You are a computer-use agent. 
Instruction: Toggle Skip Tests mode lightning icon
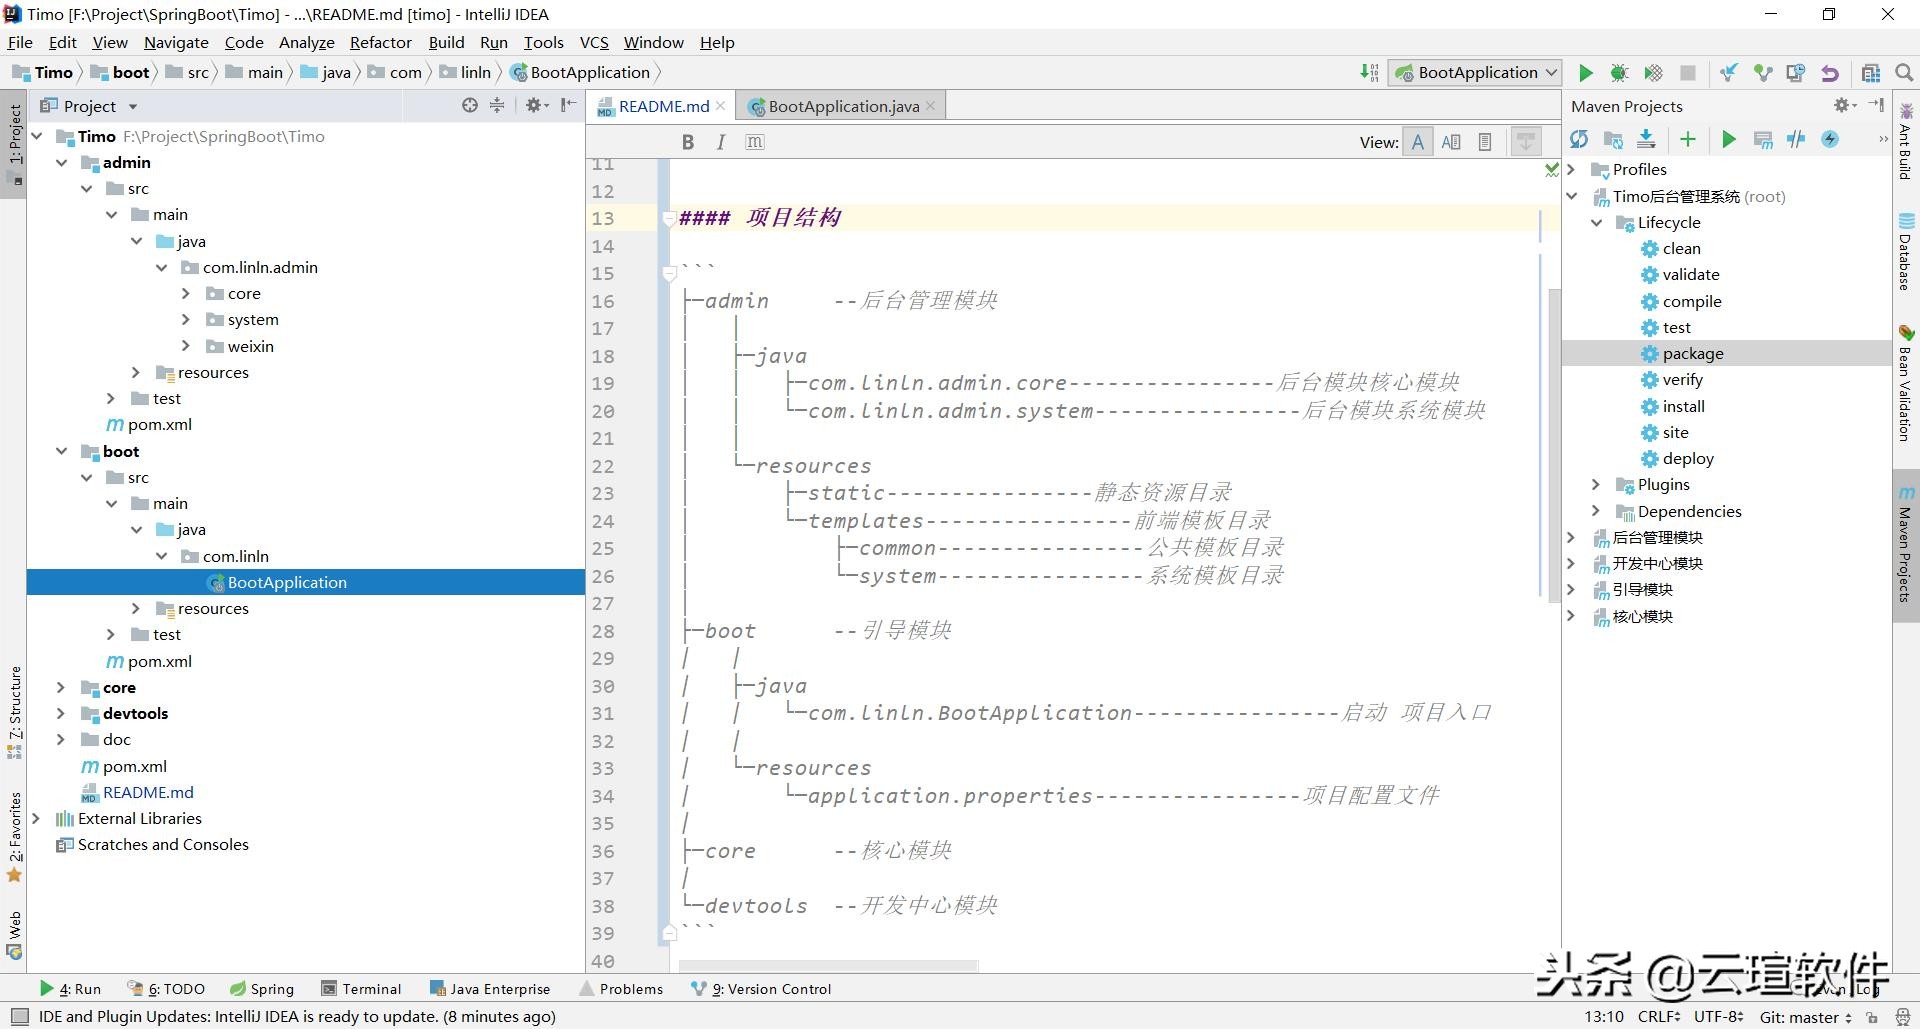coord(1830,140)
